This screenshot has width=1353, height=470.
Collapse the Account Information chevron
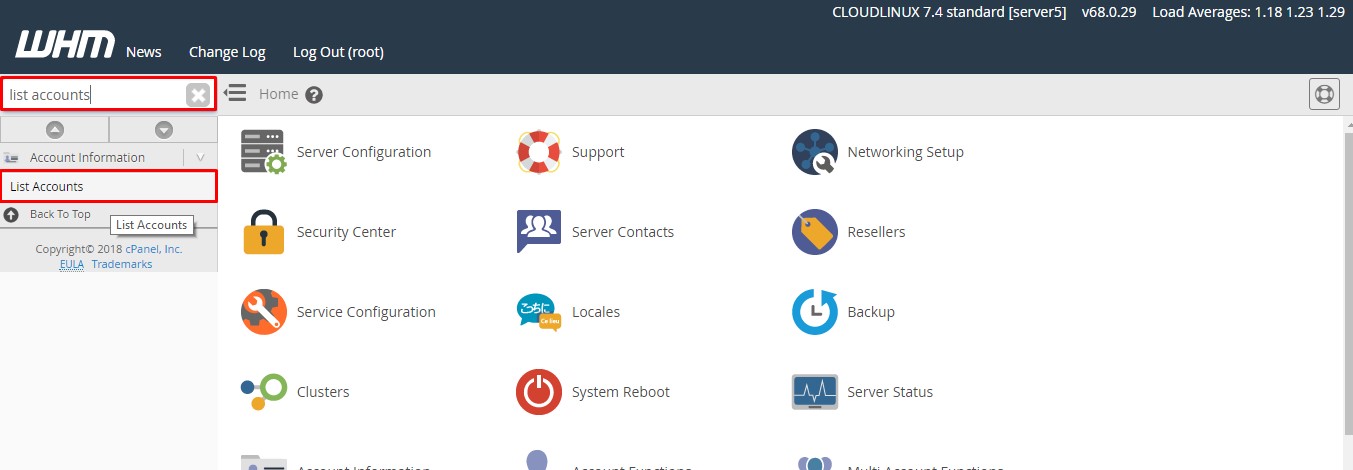200,157
